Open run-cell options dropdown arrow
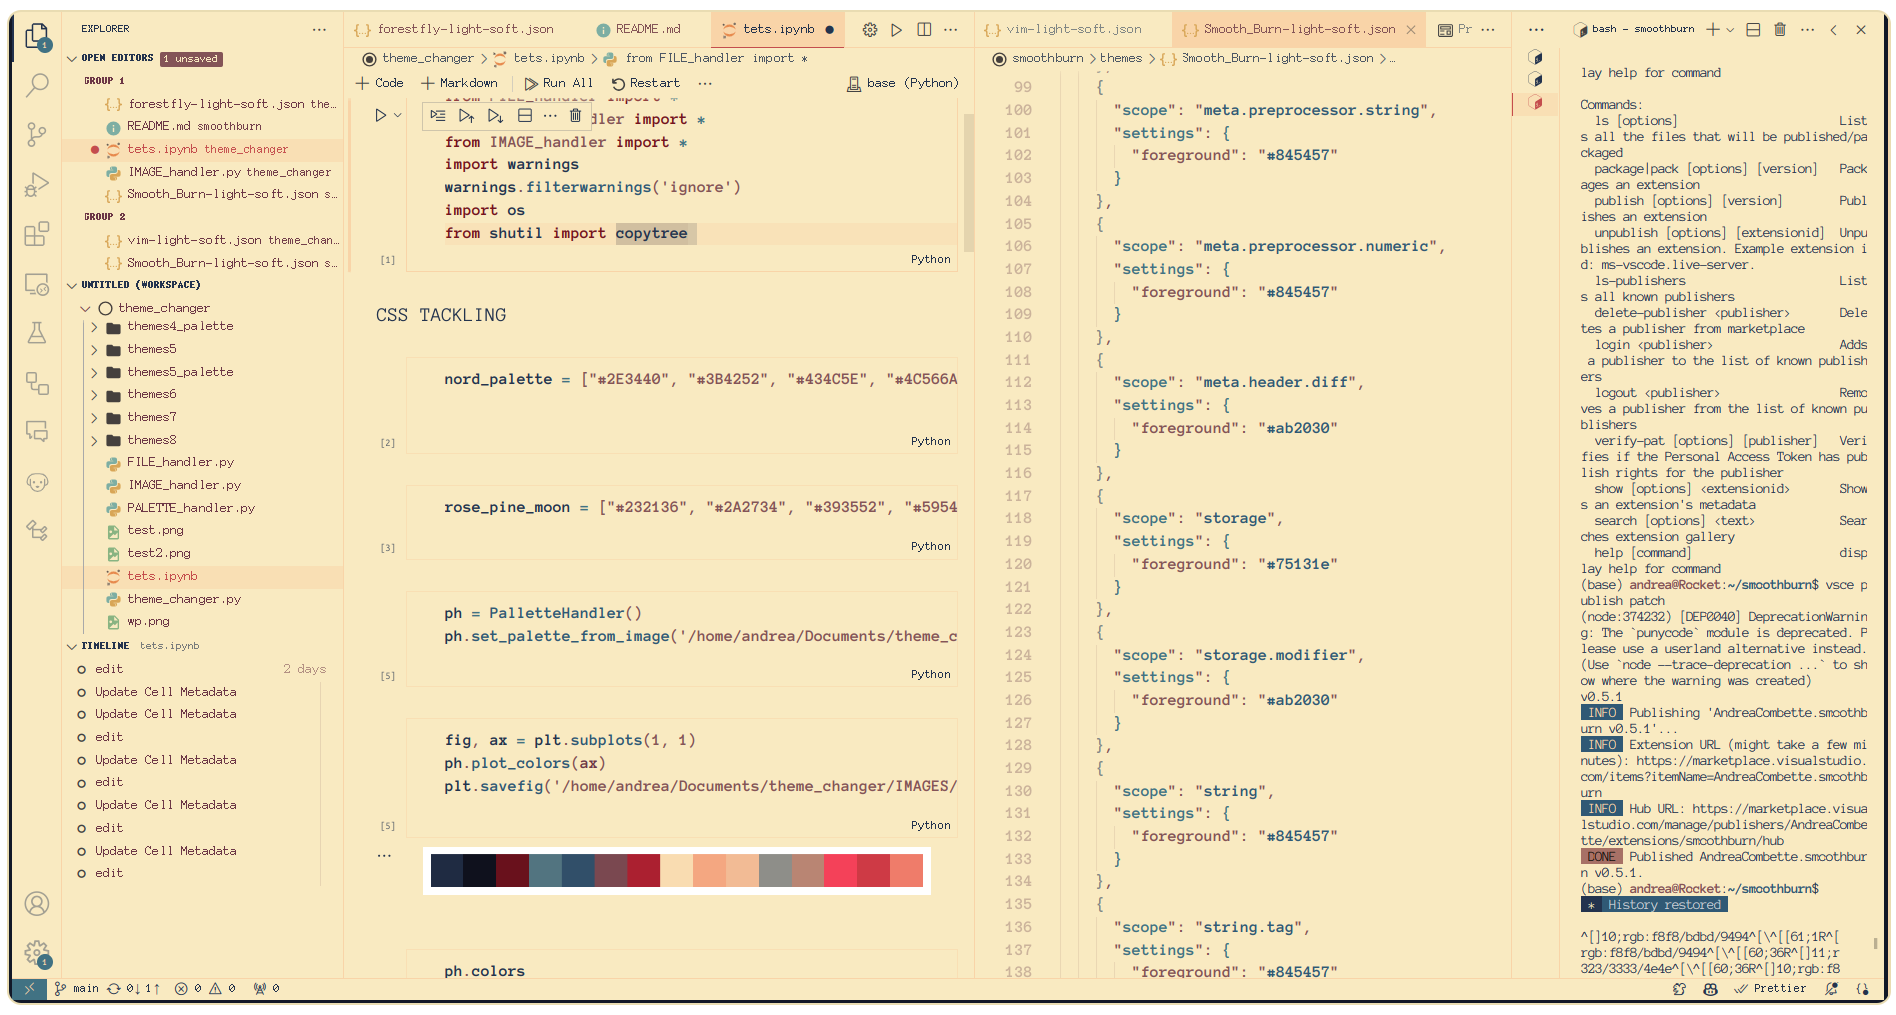 coord(398,116)
